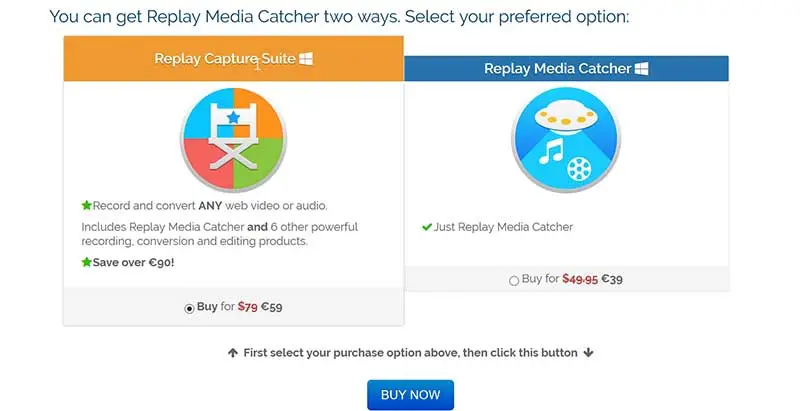This screenshot has width=800, height=411.
Task: Click Windows logo beside Replay Media Catcher
Action: tap(642, 69)
